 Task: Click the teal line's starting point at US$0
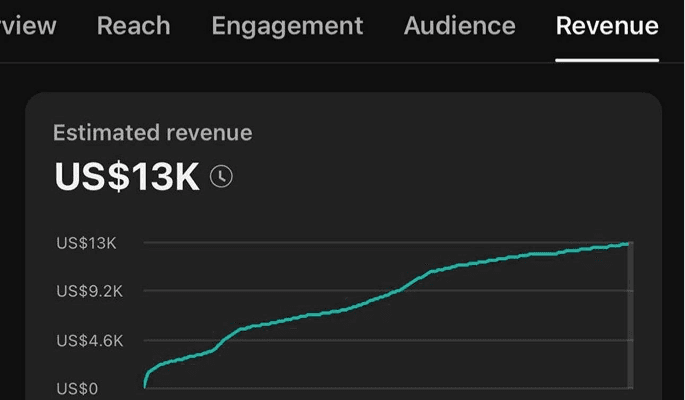[x=145, y=386]
